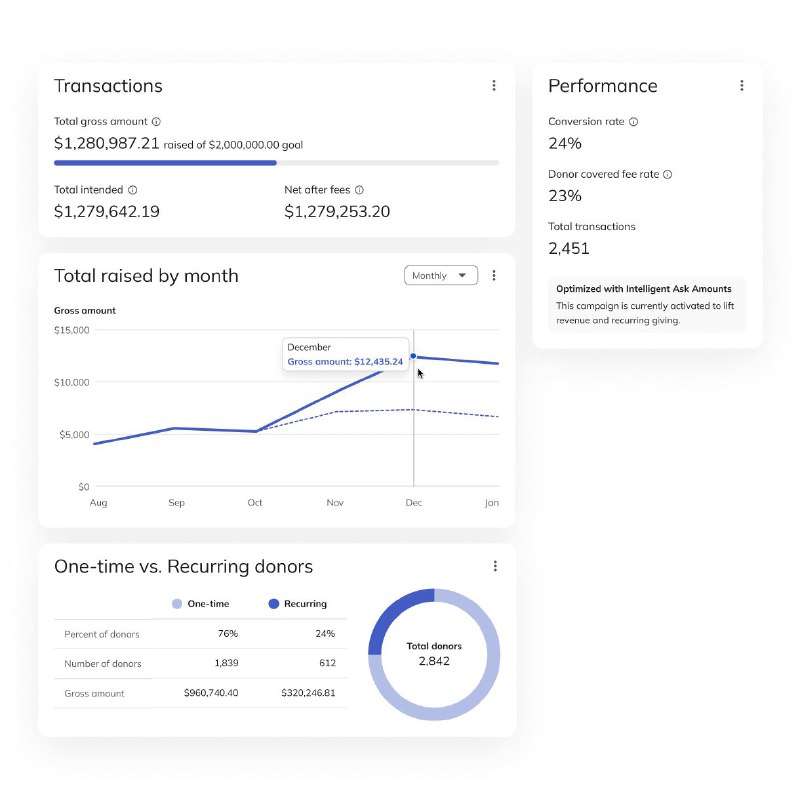
Task: Click info icon next to Conversion rate
Action: click(634, 122)
